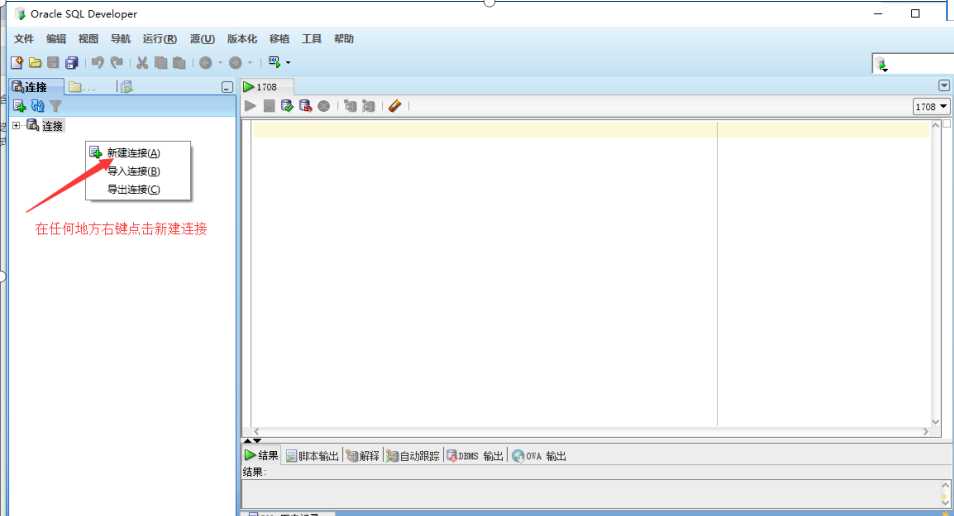Choose 新建连接(A) from context menu
954x516 pixels.
[x=133, y=153]
